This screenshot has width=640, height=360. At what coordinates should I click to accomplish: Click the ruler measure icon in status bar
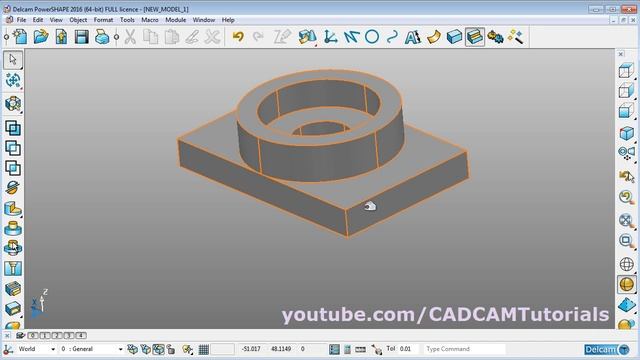(360, 349)
